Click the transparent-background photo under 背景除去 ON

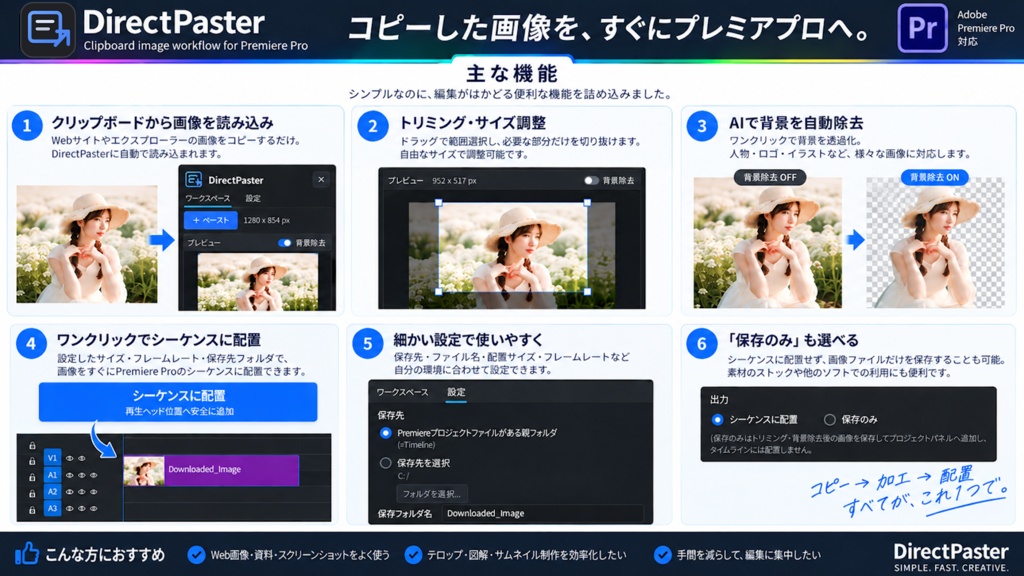(x=935, y=242)
